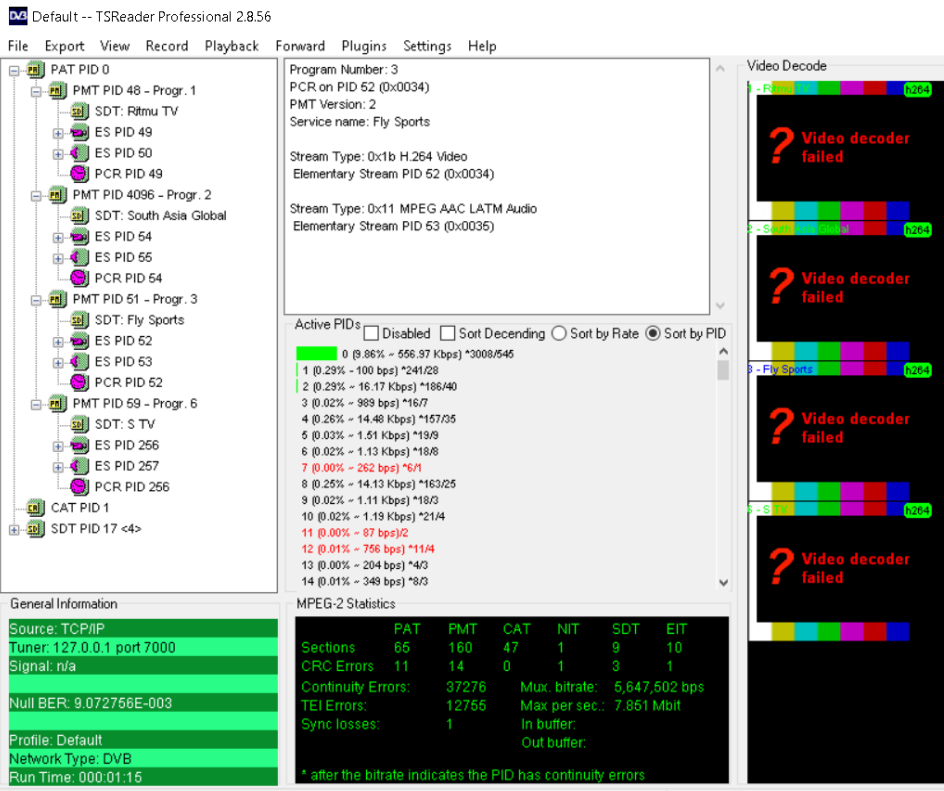This screenshot has width=944, height=791.
Task: Open the Record menu
Action: point(167,46)
